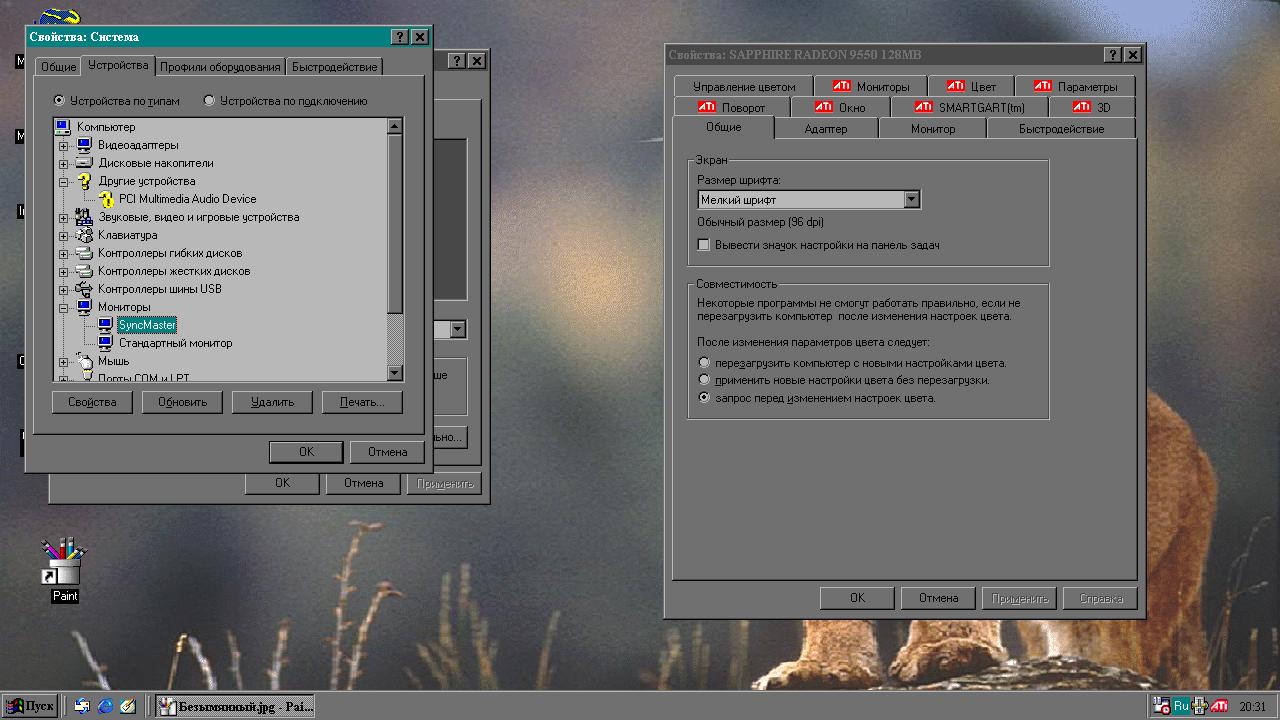Screen dimensions: 1280x720
Task: Click OK in the System Properties dialog
Action: click(x=306, y=452)
